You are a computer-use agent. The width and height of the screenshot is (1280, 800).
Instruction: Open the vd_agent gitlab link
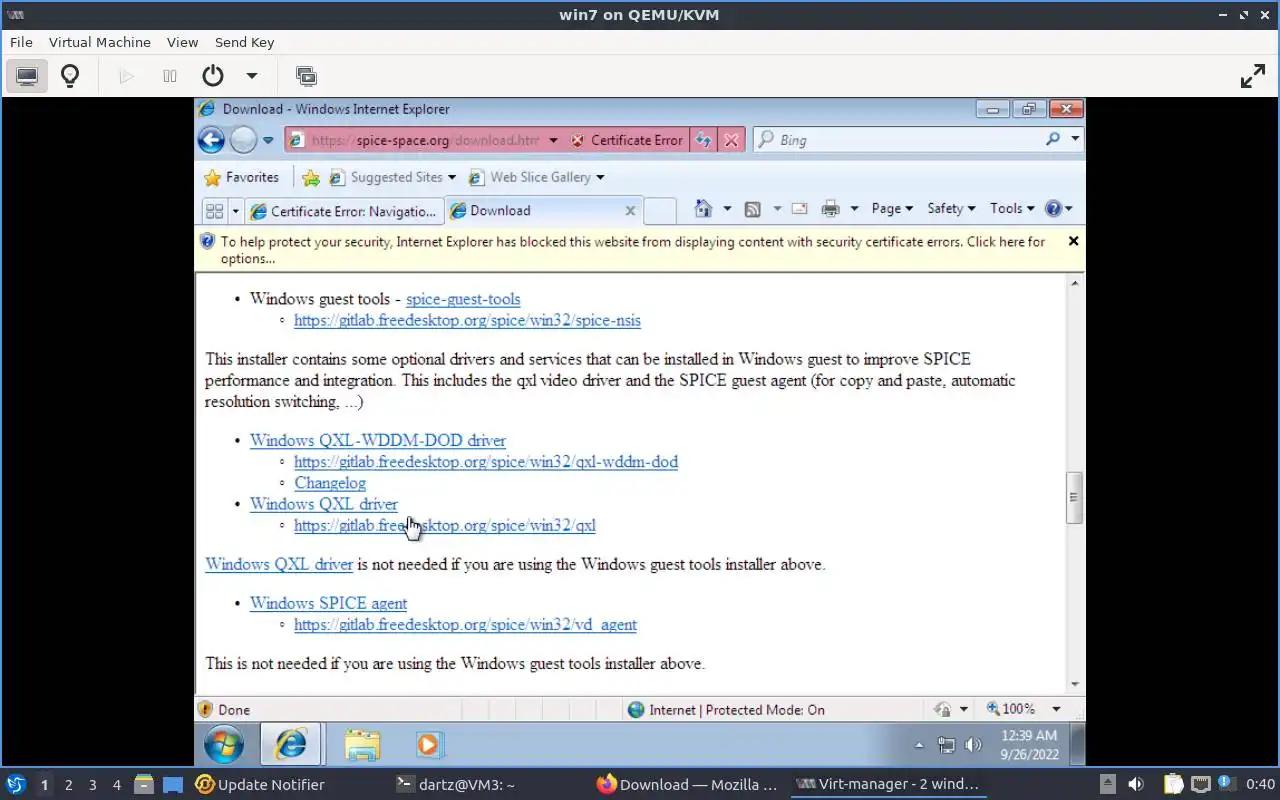coord(465,625)
